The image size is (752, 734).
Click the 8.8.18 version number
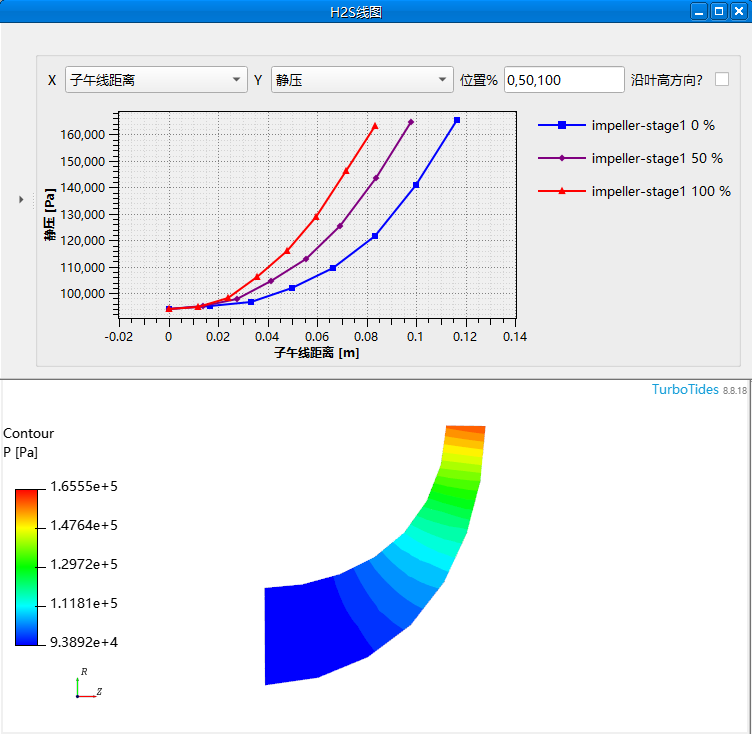point(735,391)
